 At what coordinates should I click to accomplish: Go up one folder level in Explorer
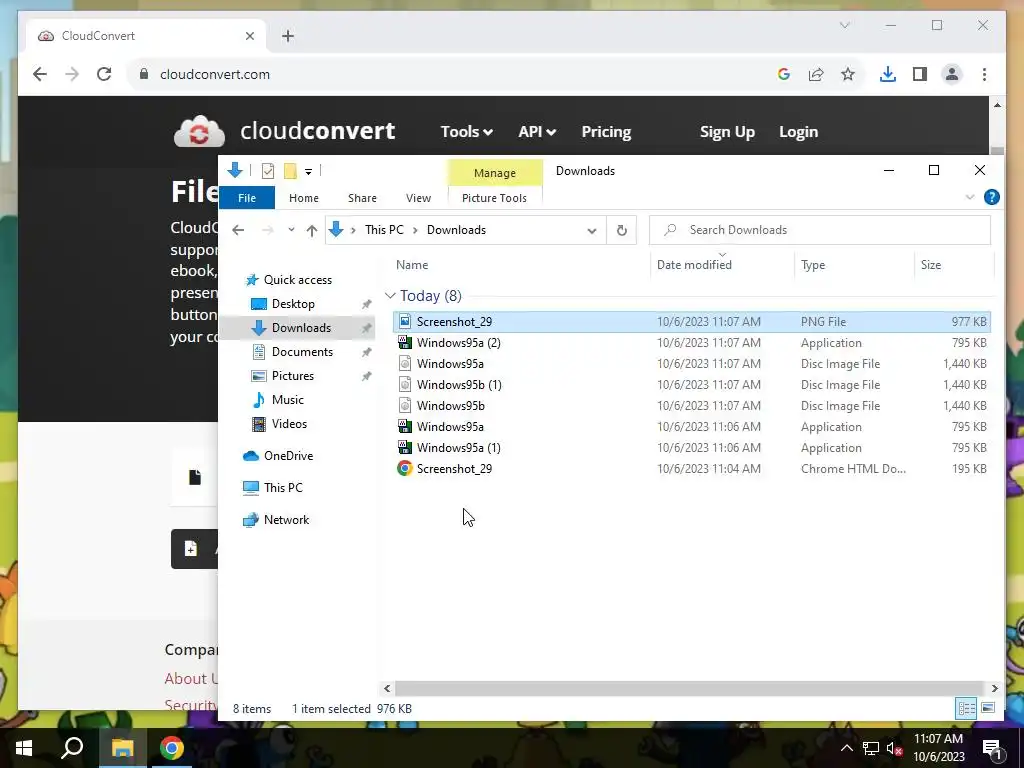[312, 230]
